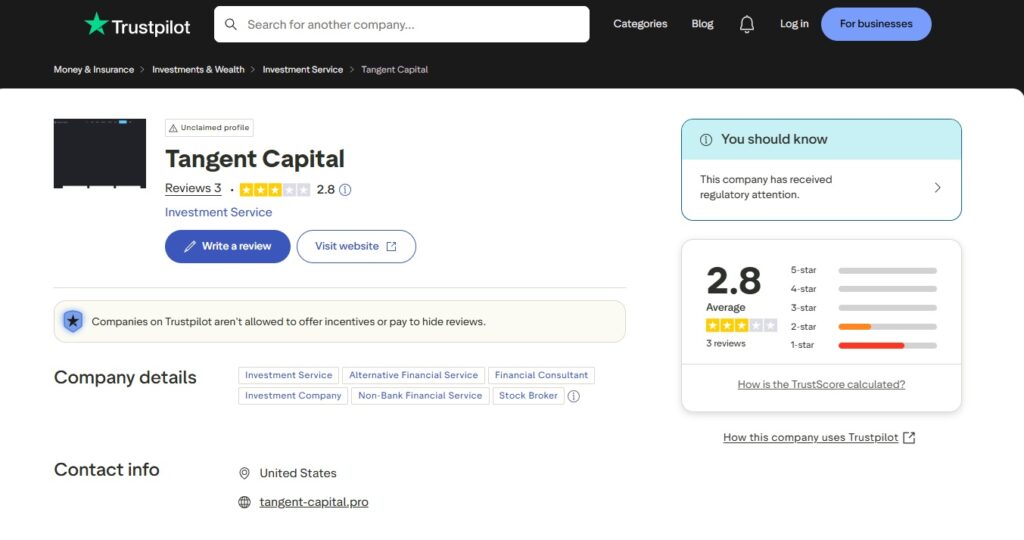Open How is the TrustScore calculated link
This screenshot has width=1024, height=540.
(821, 384)
